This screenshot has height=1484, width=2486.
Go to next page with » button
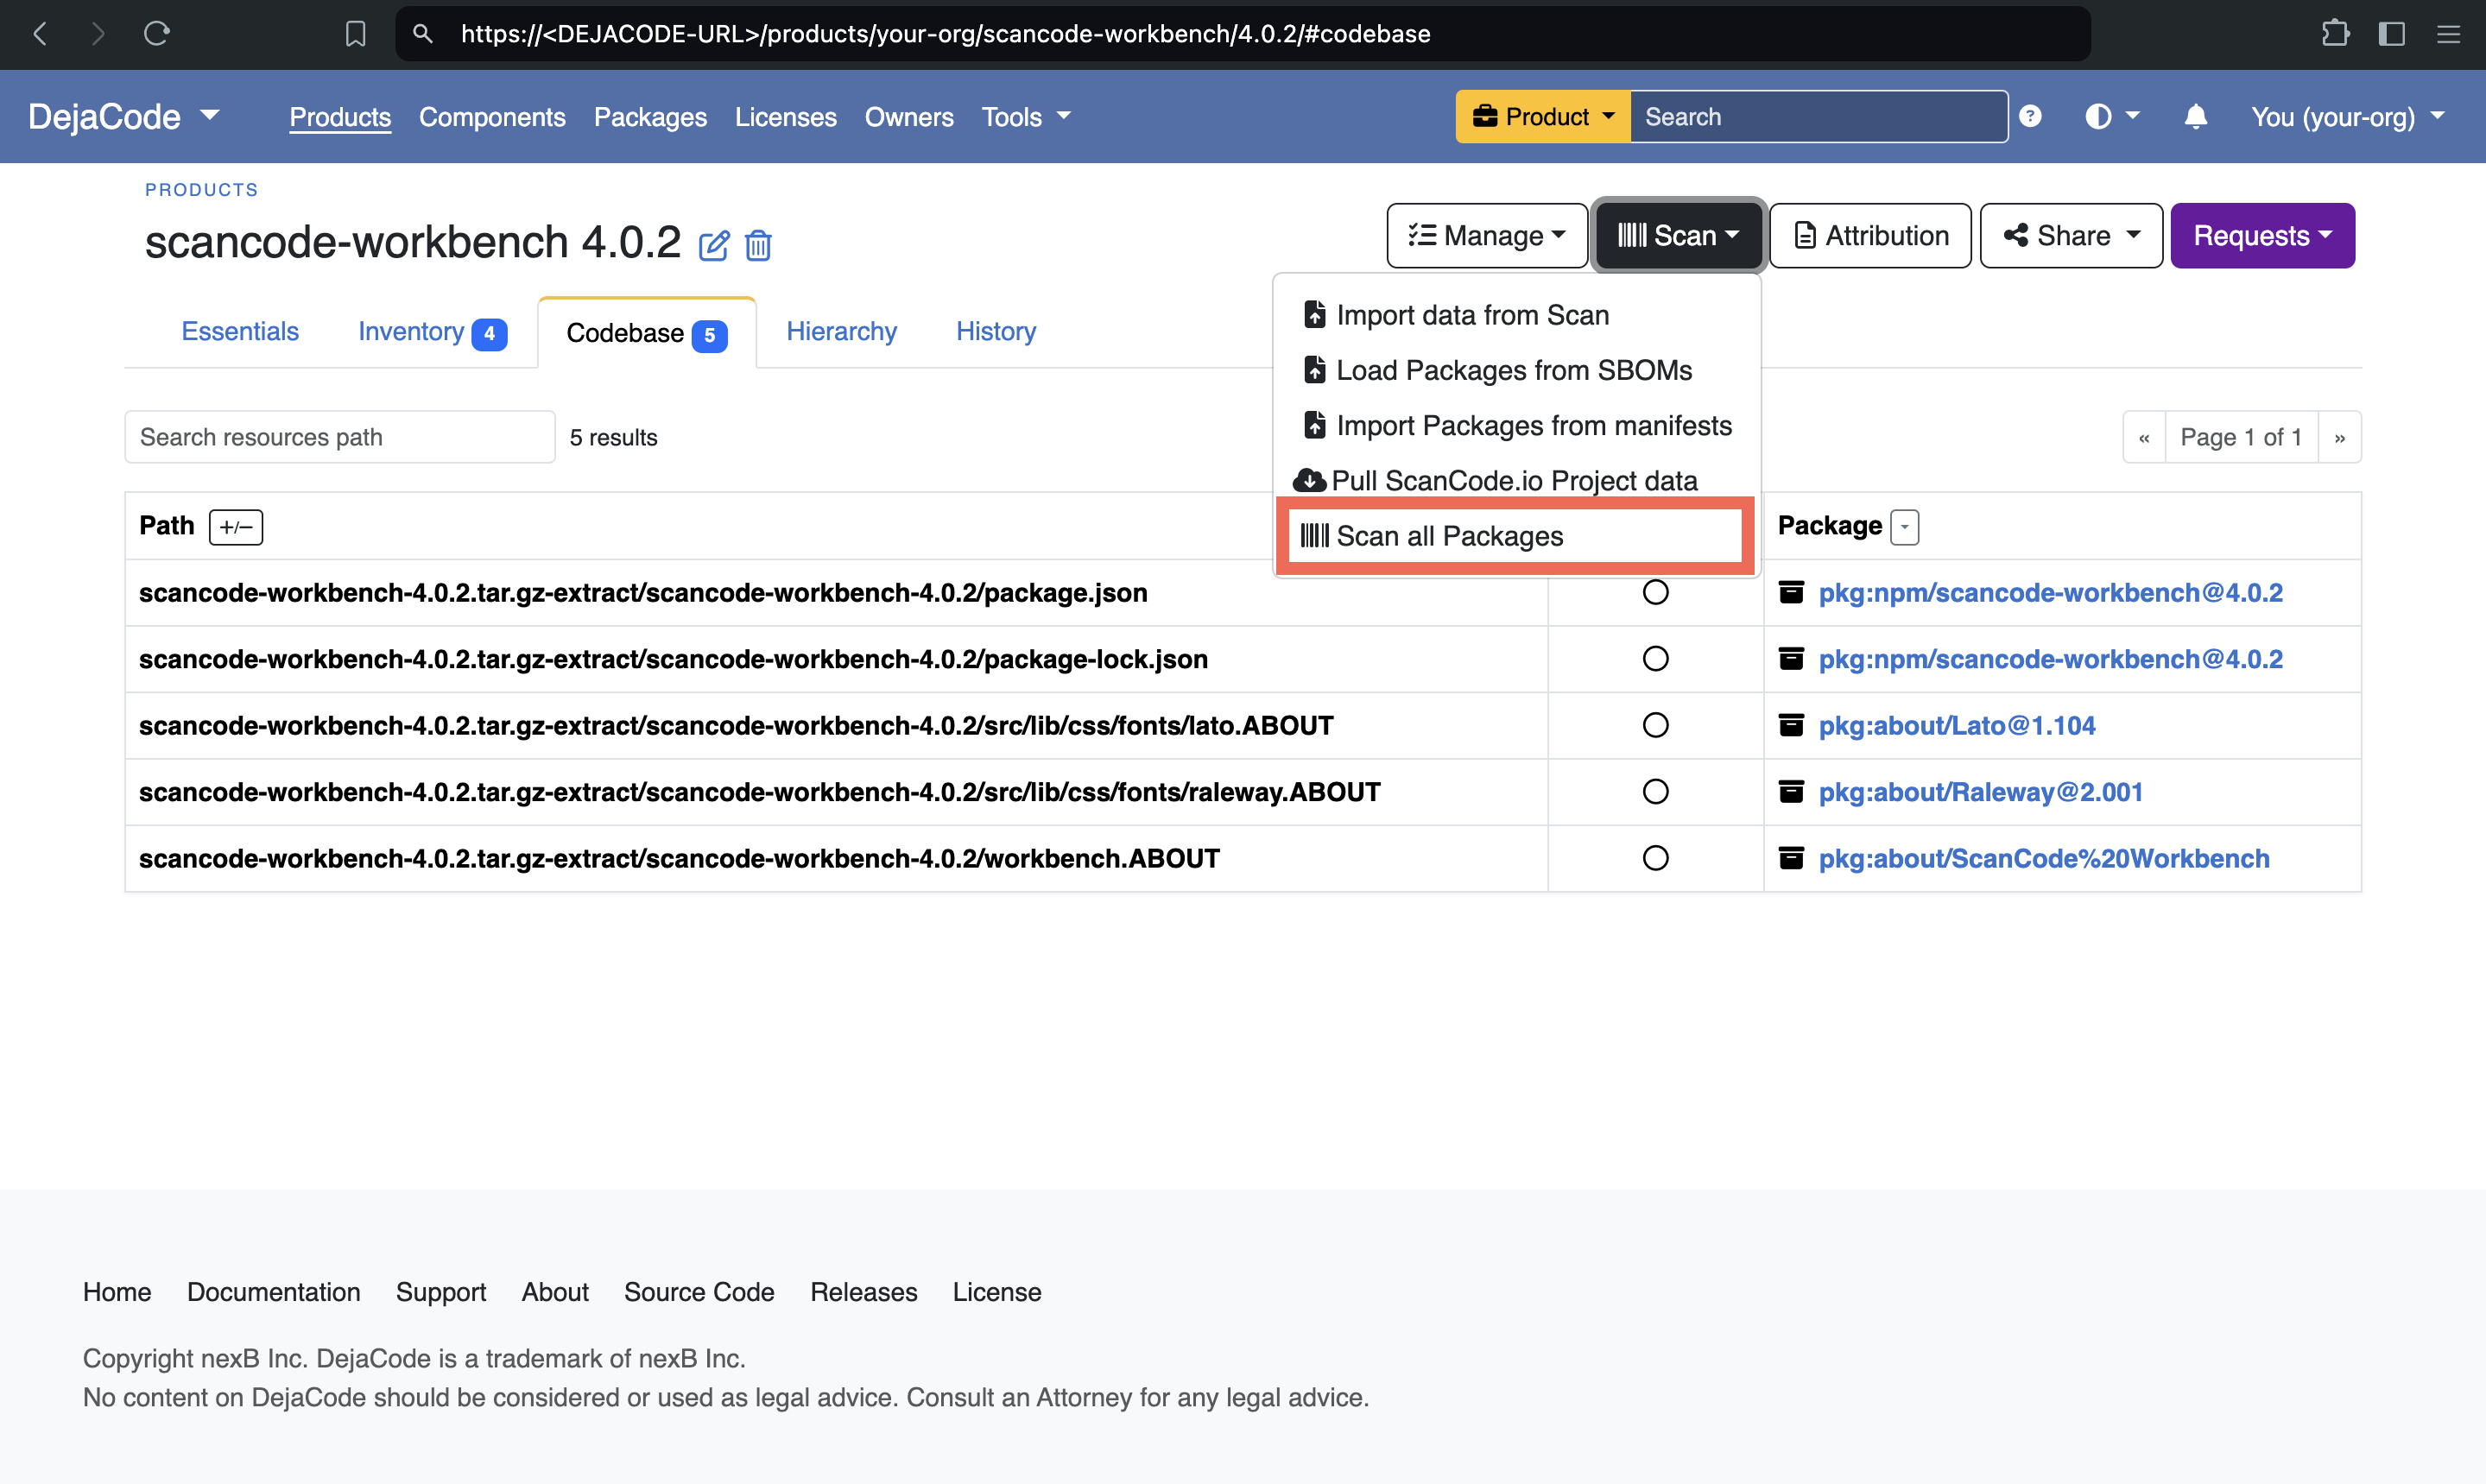tap(2339, 437)
